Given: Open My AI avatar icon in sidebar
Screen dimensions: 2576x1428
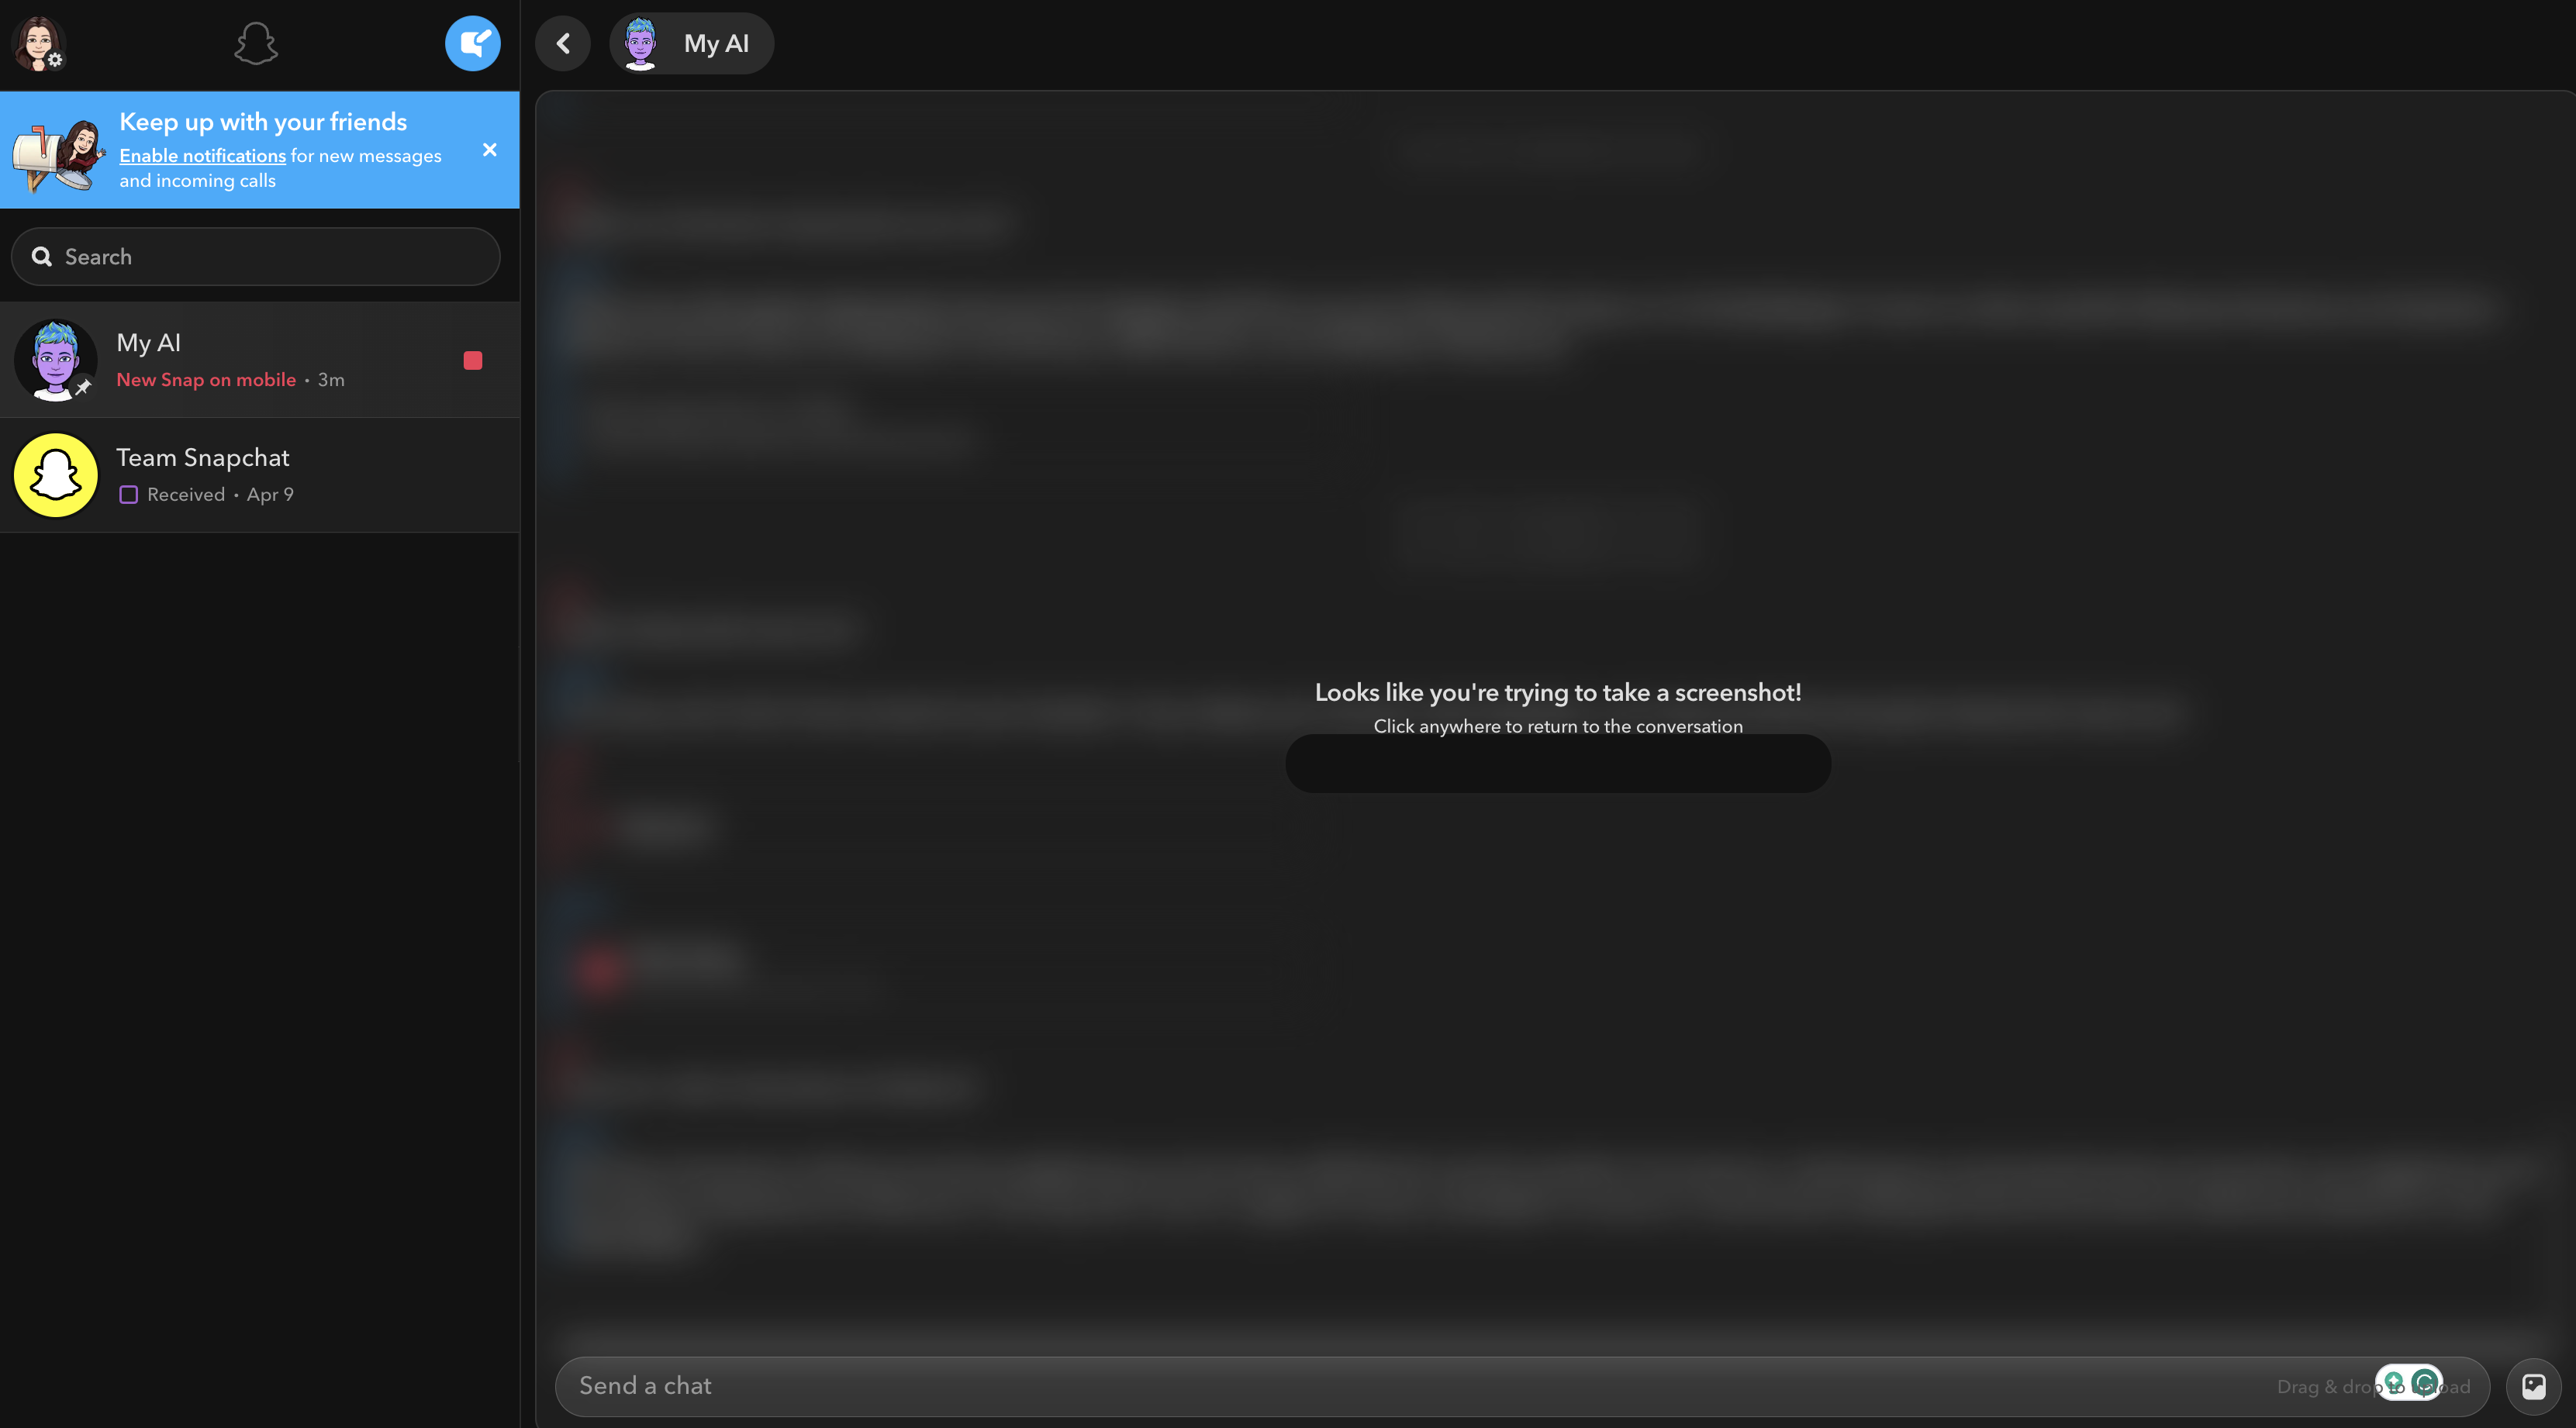Looking at the screenshot, I should click(54, 359).
